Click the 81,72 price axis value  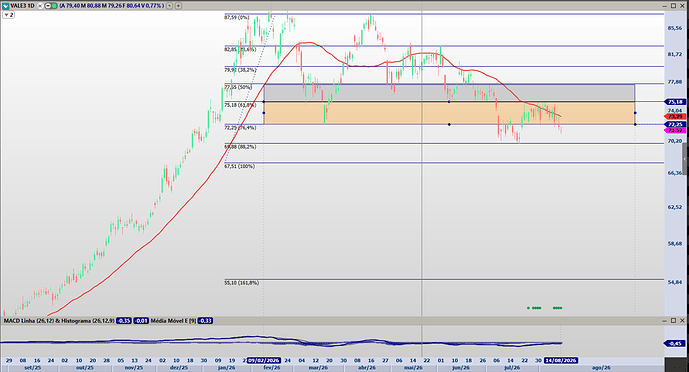pyautogui.click(x=675, y=54)
